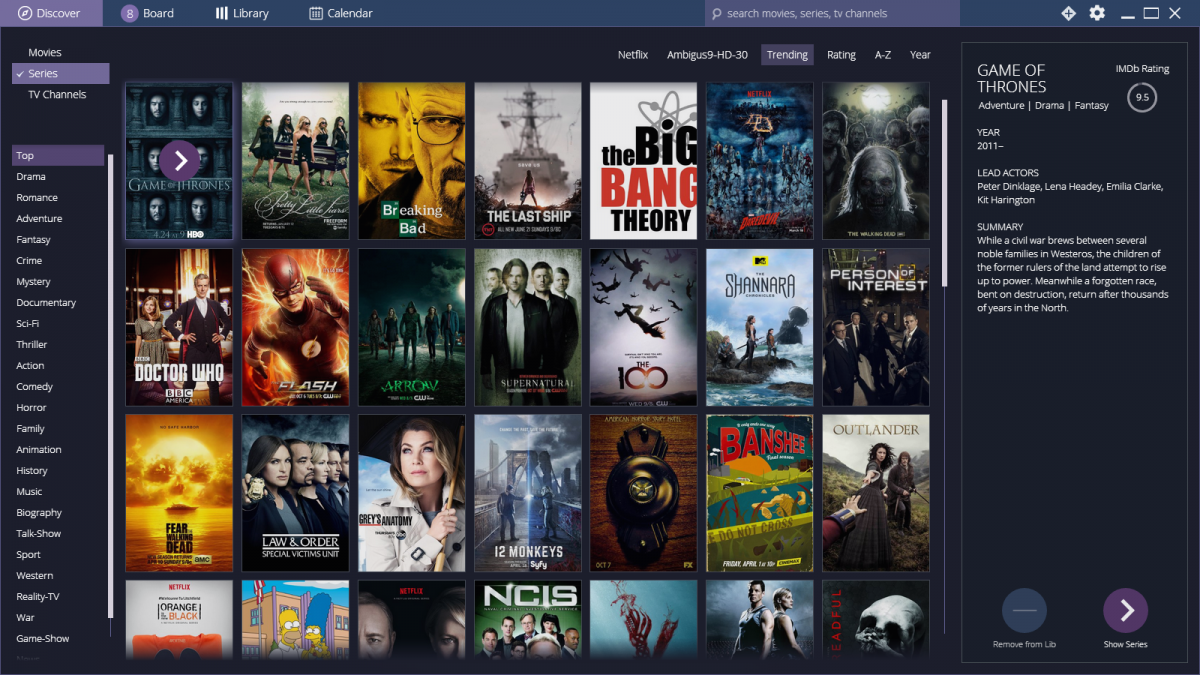1200x675 pixels.
Task: Click the poster grid vertical scrollbar
Action: [944, 193]
